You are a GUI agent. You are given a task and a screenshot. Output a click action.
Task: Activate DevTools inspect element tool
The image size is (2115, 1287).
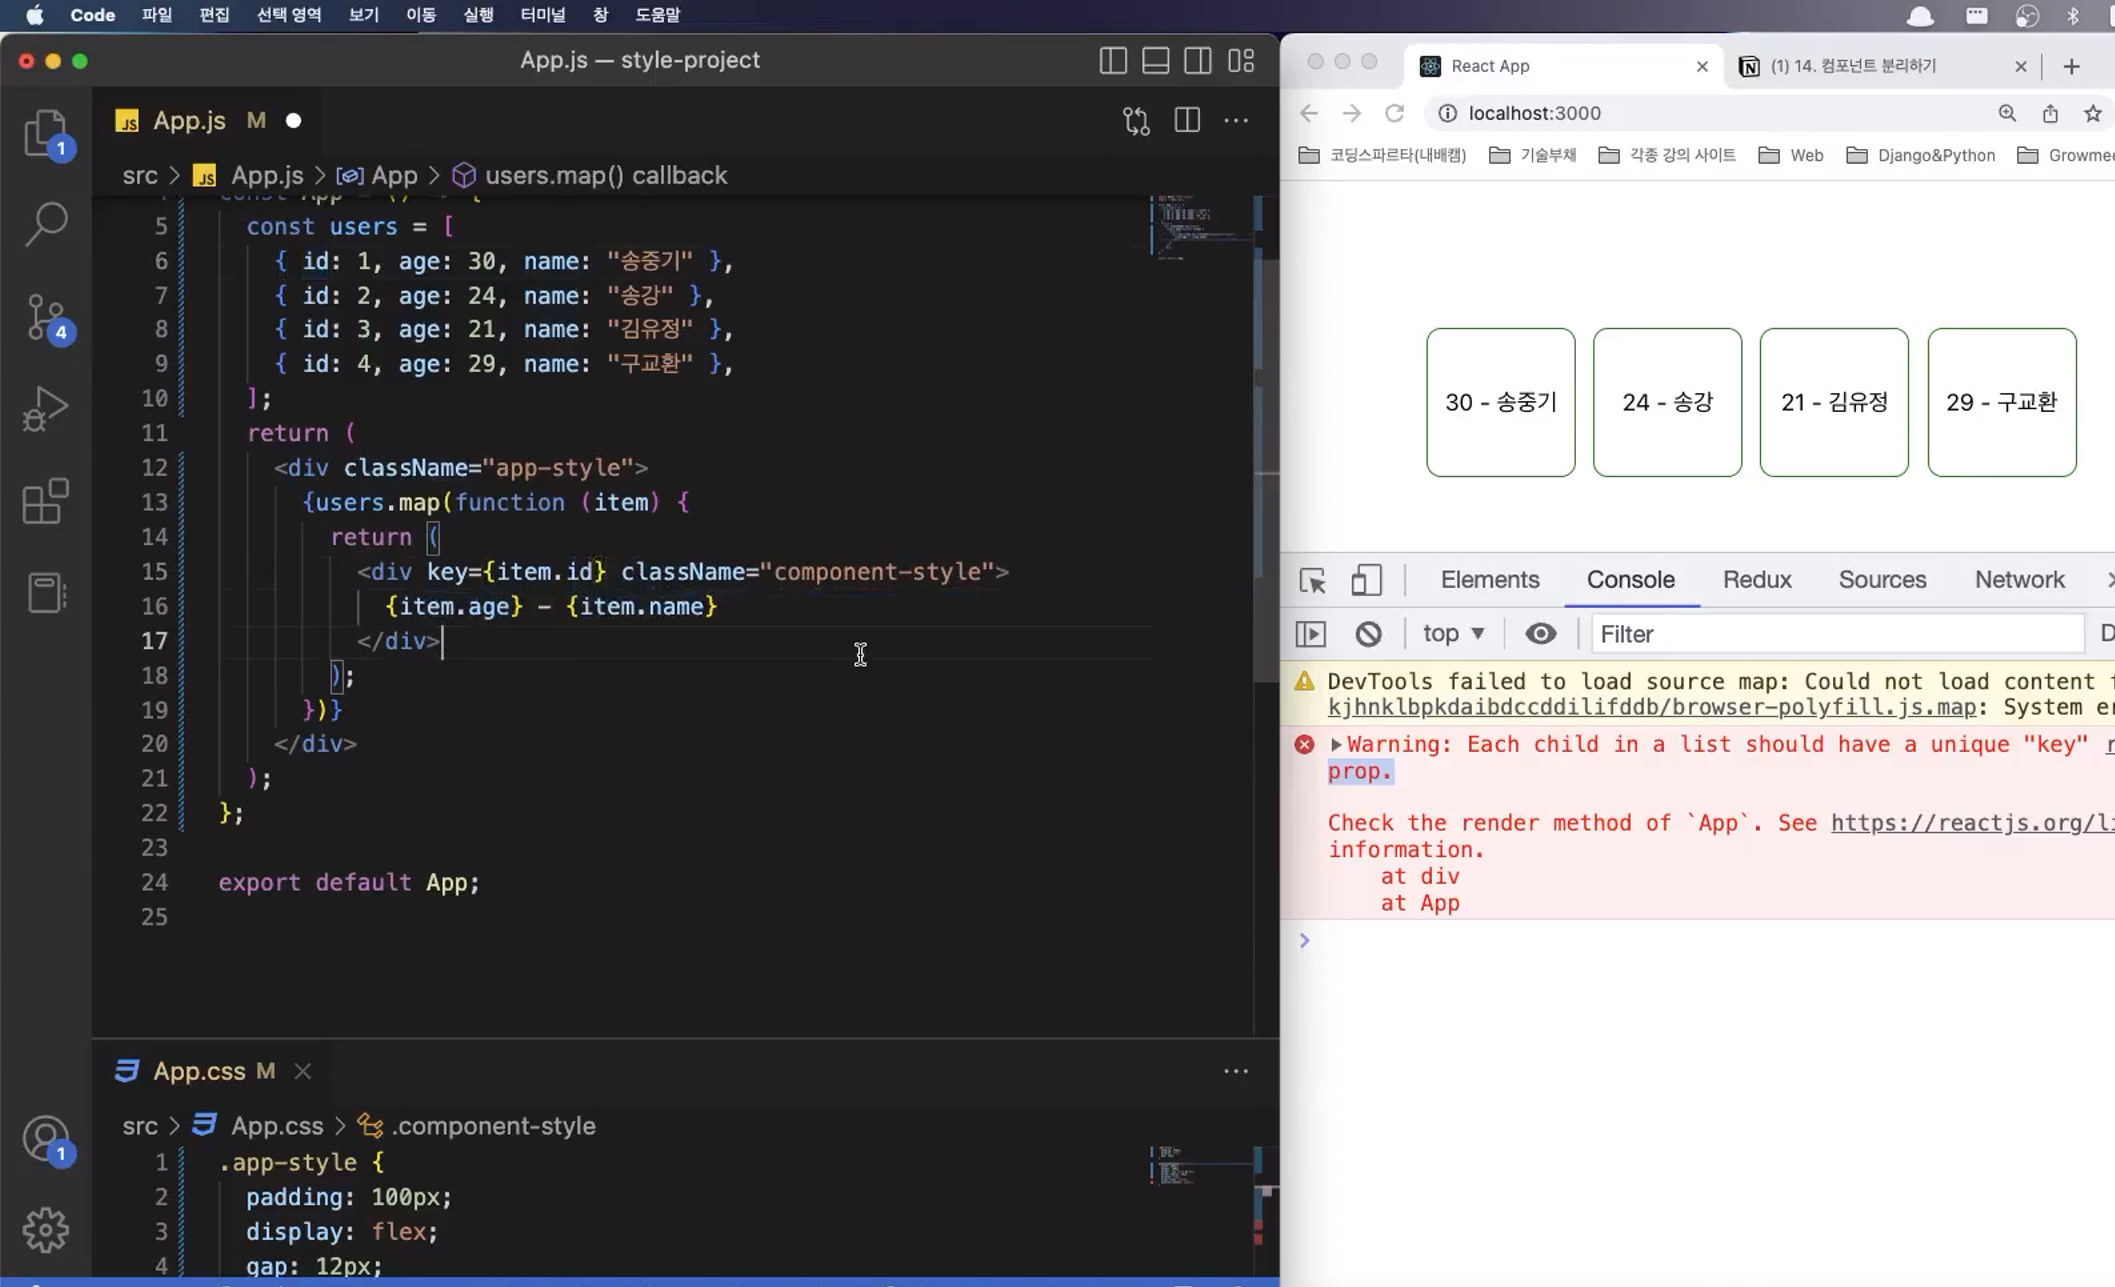1312,580
